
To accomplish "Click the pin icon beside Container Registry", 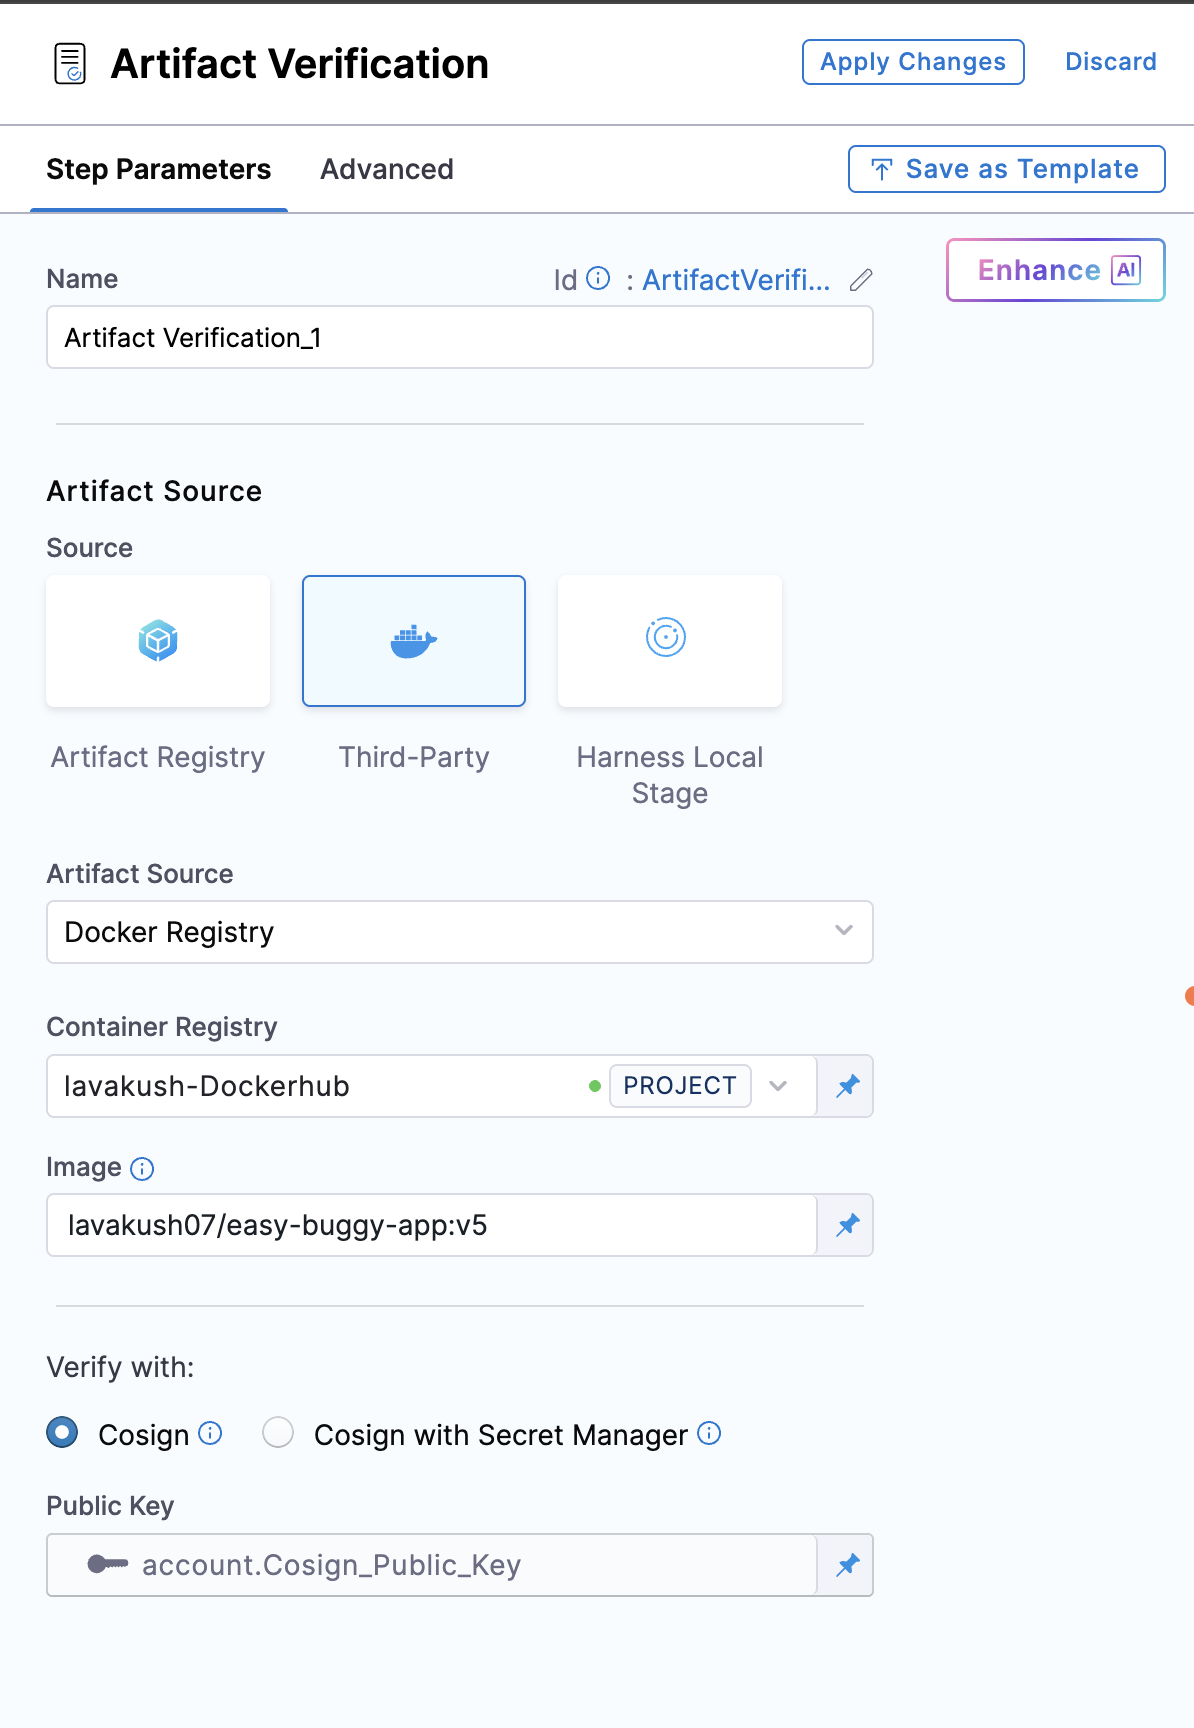I will [x=847, y=1086].
